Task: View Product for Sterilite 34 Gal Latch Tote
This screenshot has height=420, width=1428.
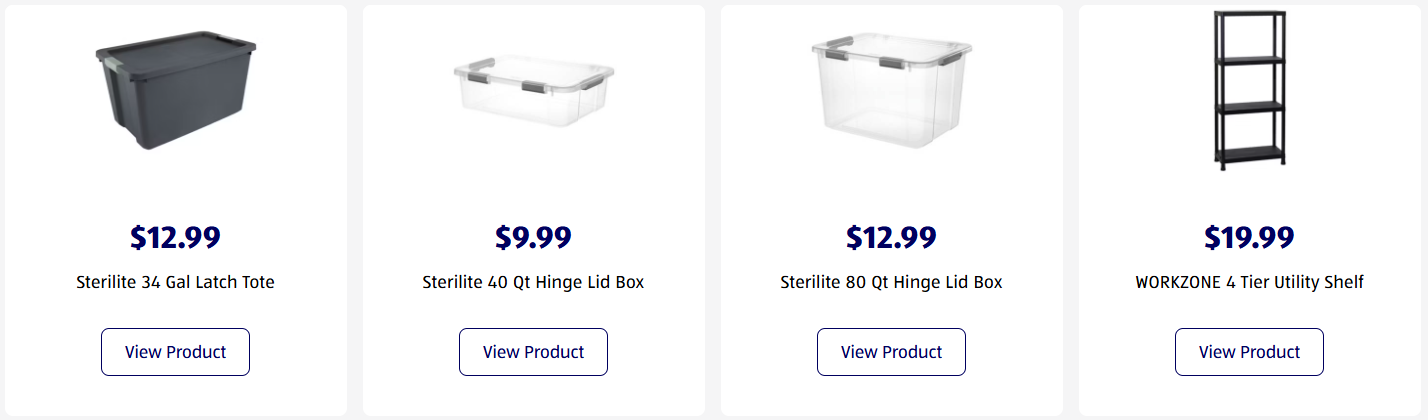Action: 175,352
